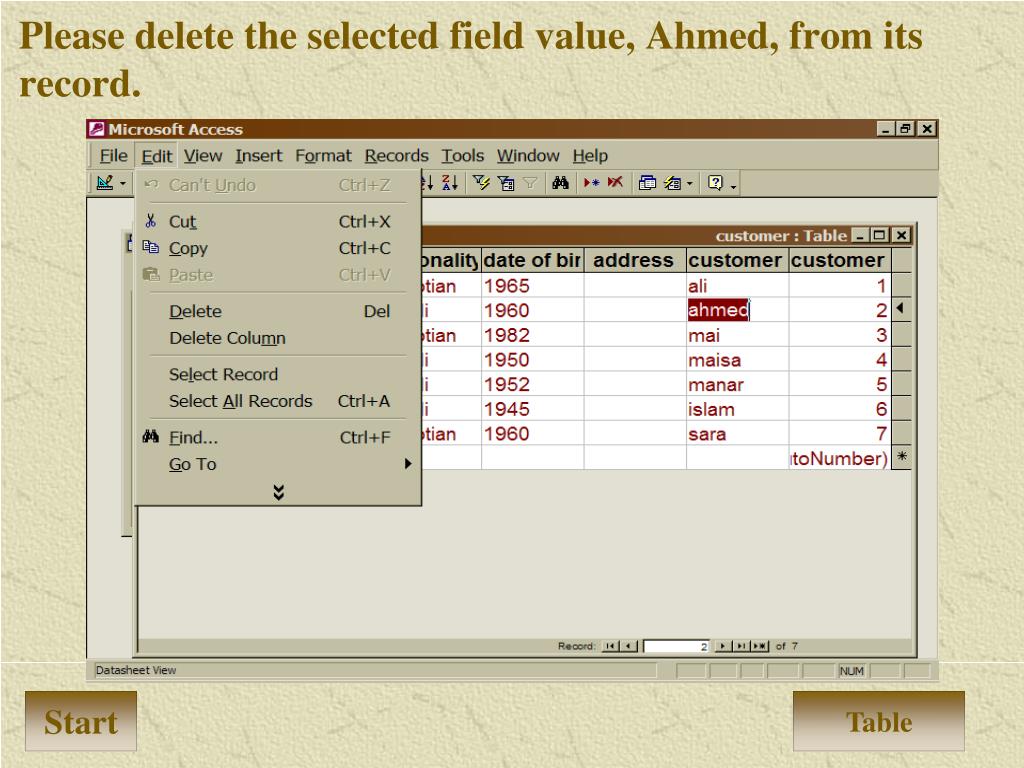The image size is (1024, 768).
Task: Click the Database Window toolbar icon
Action: pyautogui.click(x=647, y=183)
